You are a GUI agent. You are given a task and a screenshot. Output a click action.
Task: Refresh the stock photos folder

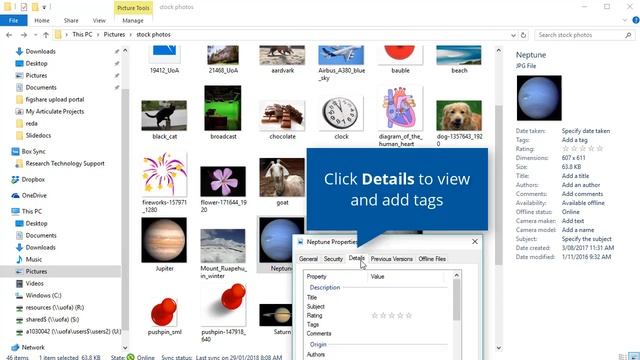(523, 35)
